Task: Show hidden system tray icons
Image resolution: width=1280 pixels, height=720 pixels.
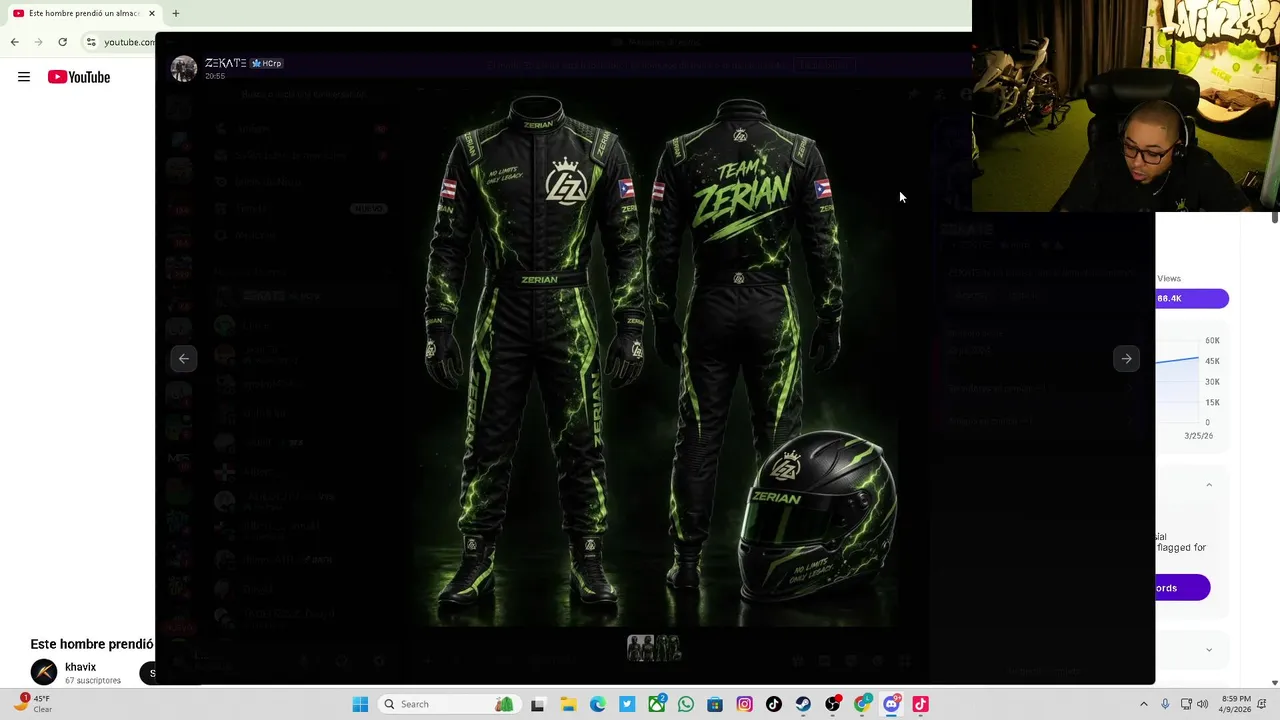Action: coord(1144,704)
